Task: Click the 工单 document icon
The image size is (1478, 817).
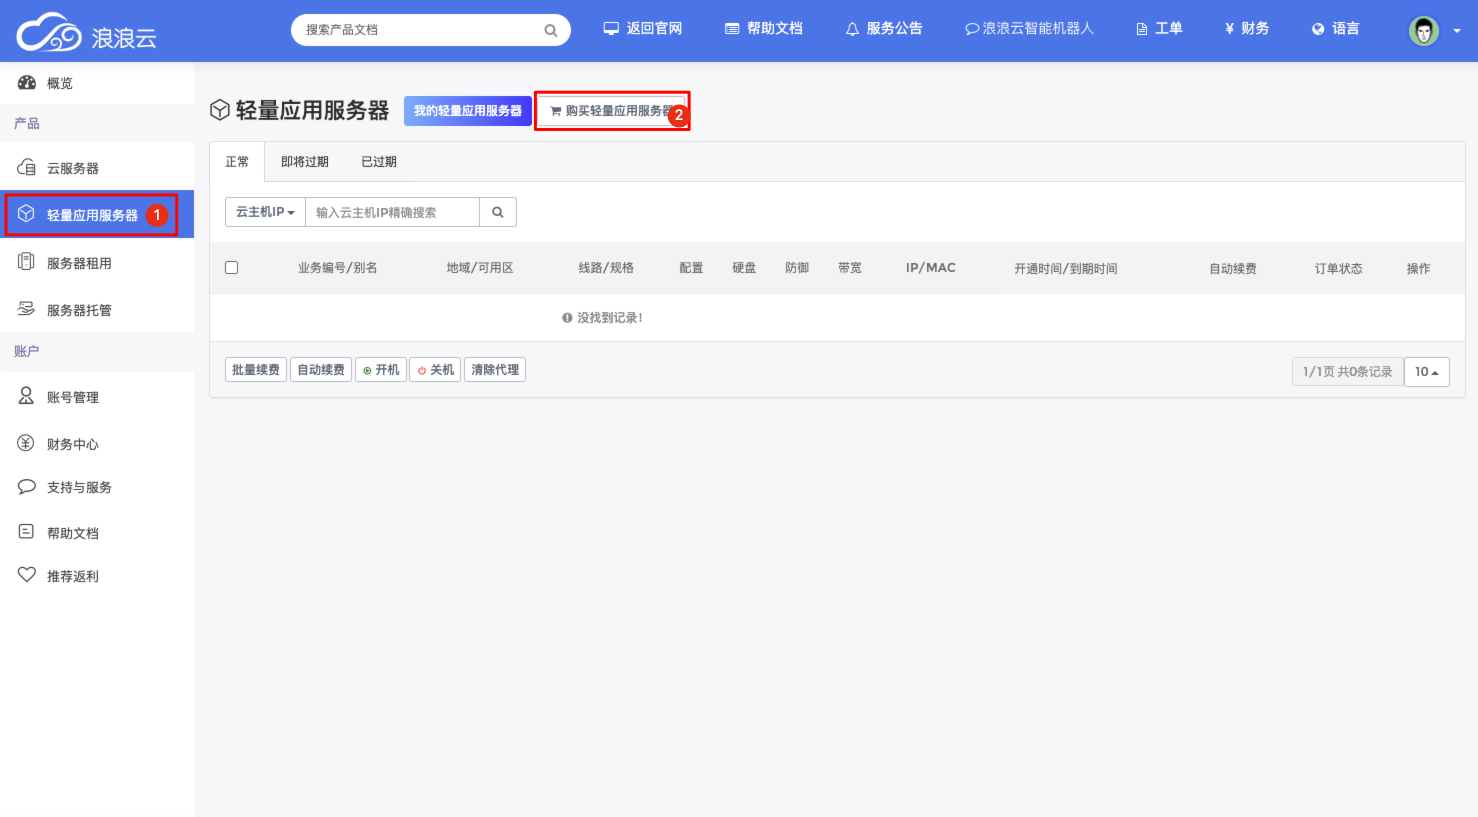Action: pos(1142,29)
